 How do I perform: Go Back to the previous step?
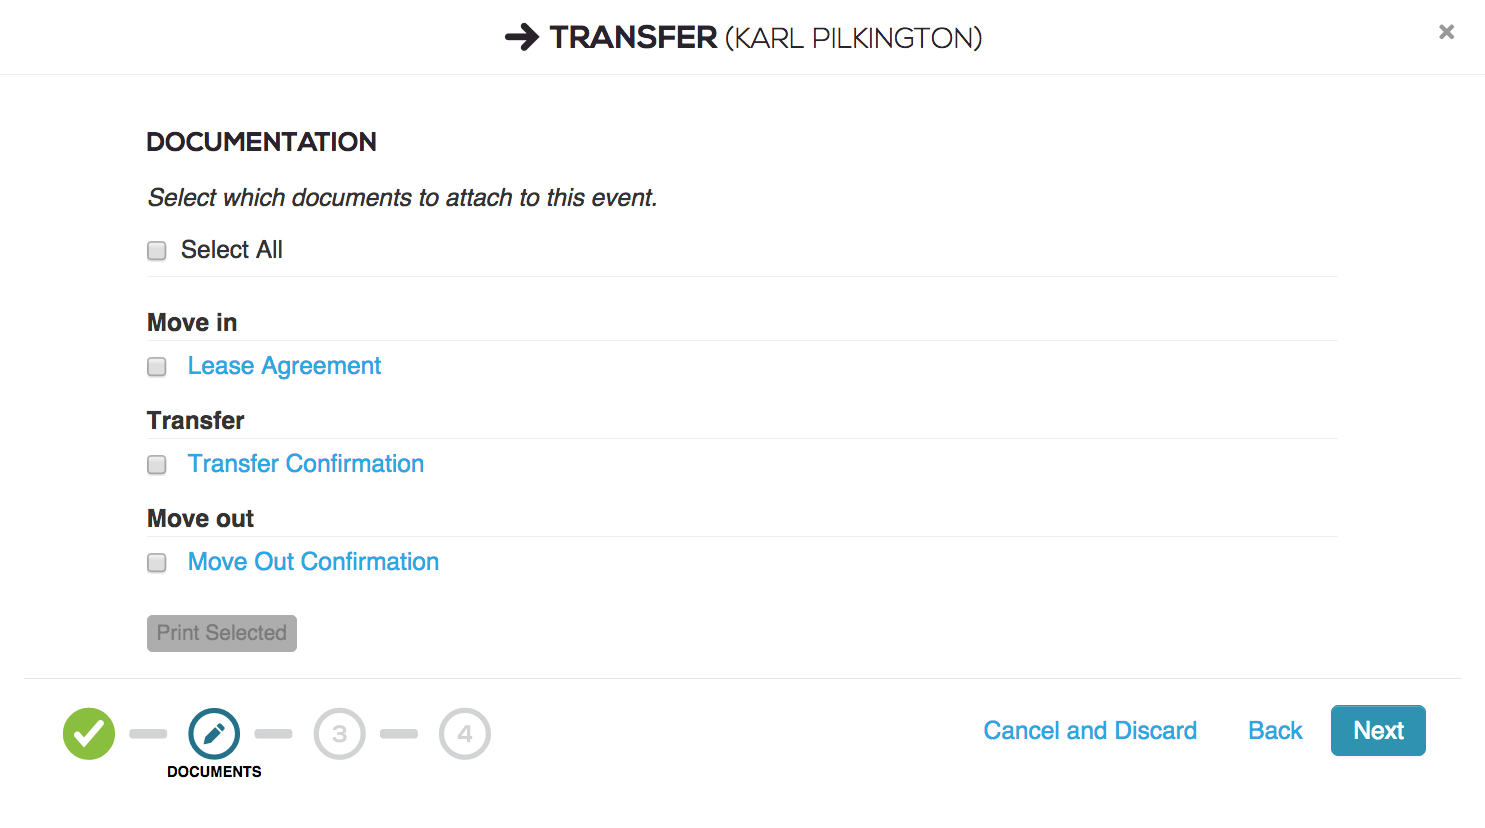(x=1275, y=731)
